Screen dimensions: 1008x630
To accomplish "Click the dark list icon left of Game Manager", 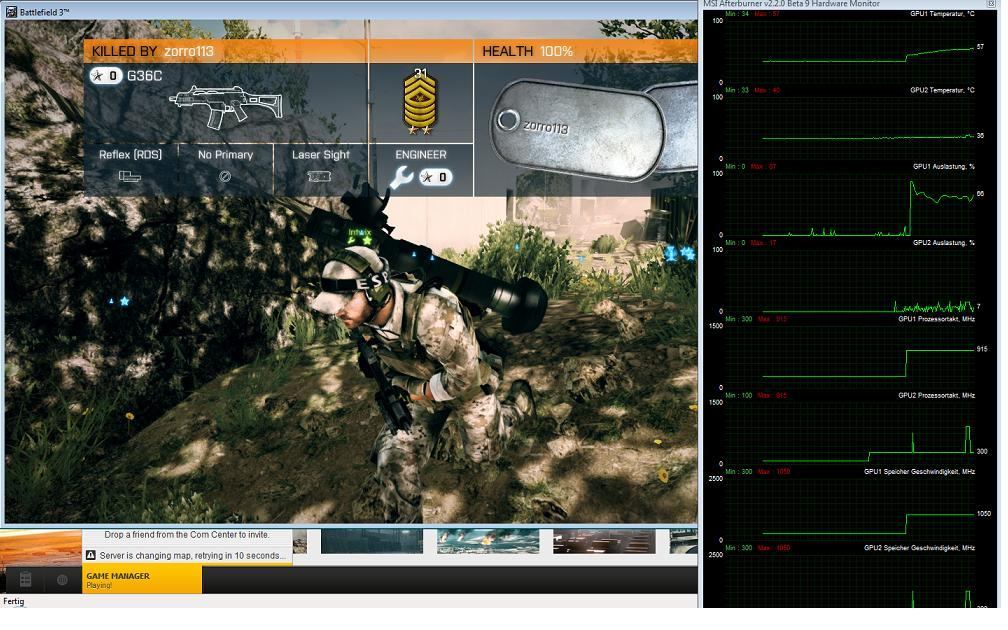I will coord(25,580).
